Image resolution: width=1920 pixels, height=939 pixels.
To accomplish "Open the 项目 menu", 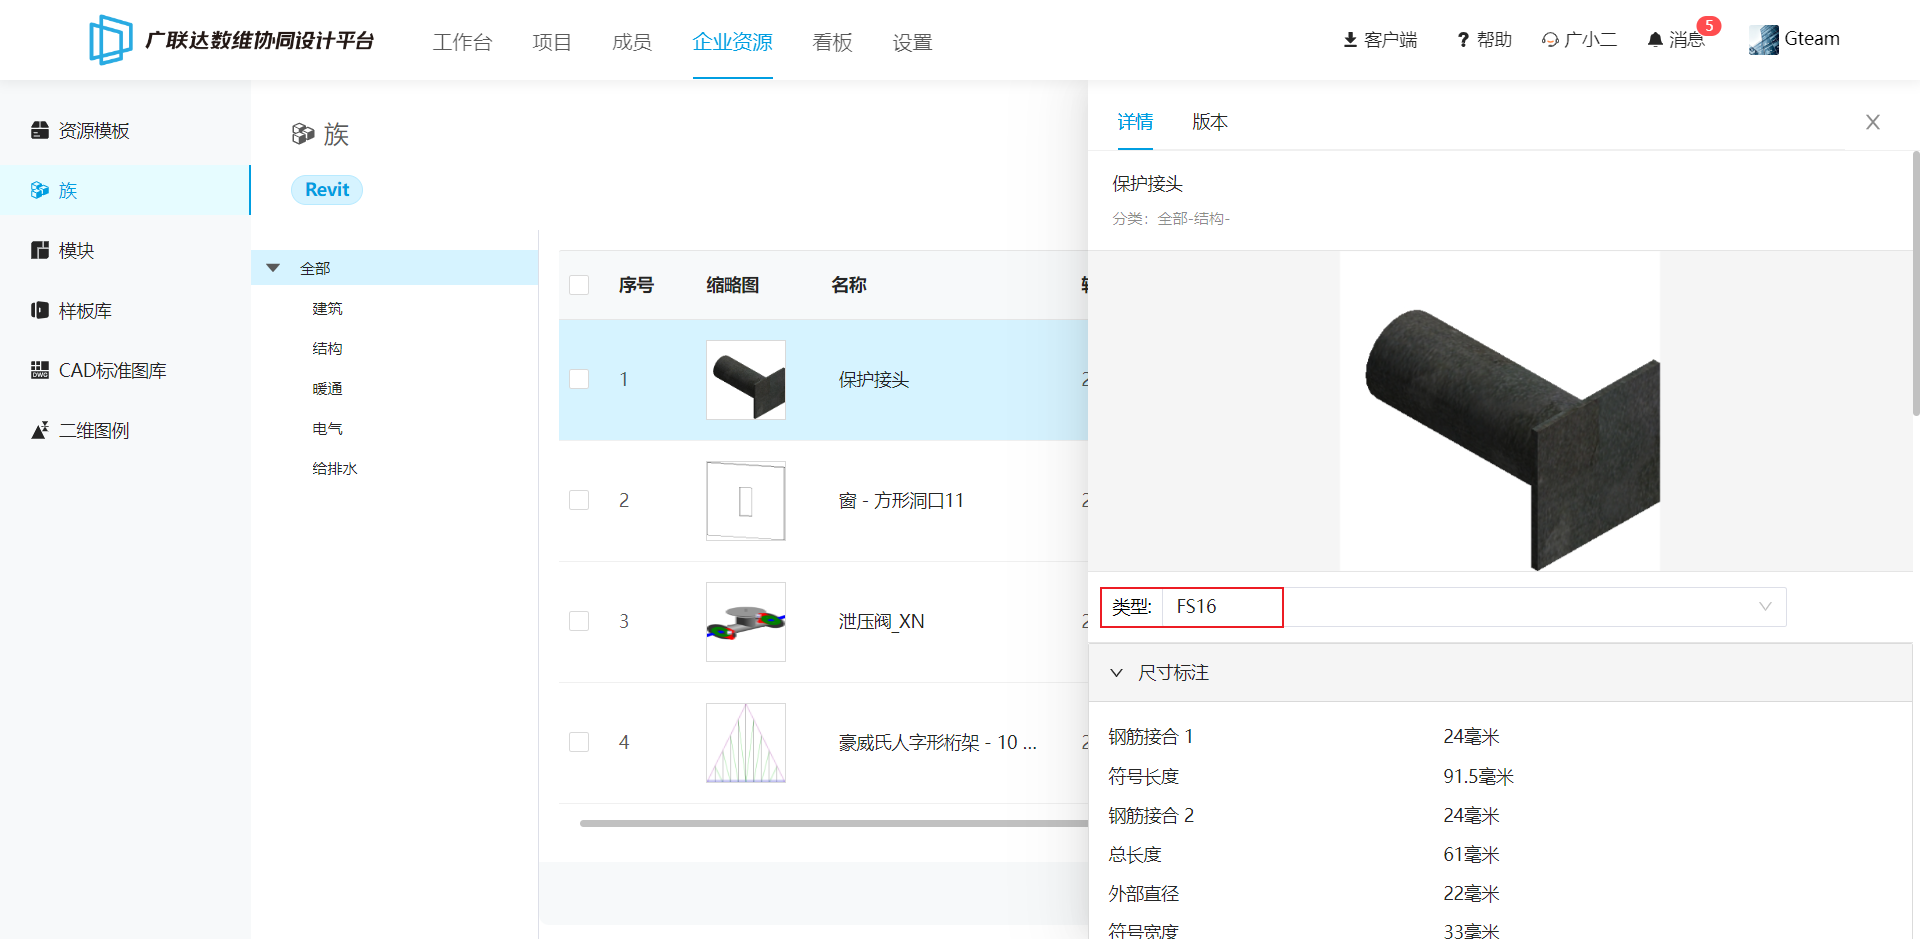I will tap(552, 42).
